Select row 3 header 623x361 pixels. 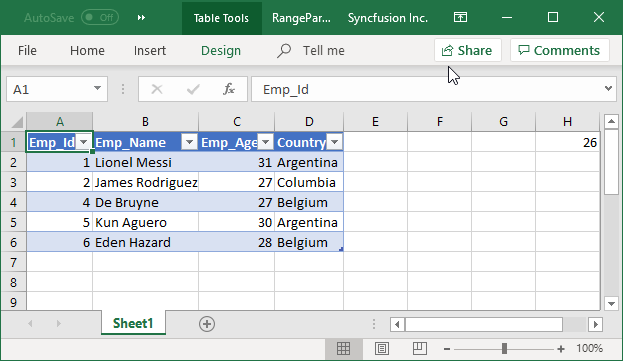pyautogui.click(x=14, y=182)
